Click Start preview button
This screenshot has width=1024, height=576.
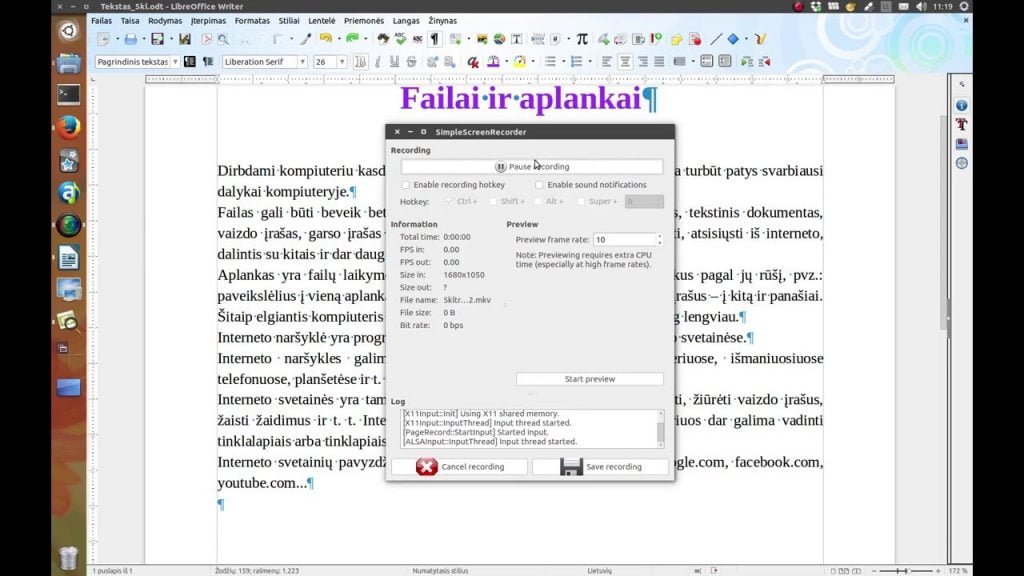tap(590, 379)
